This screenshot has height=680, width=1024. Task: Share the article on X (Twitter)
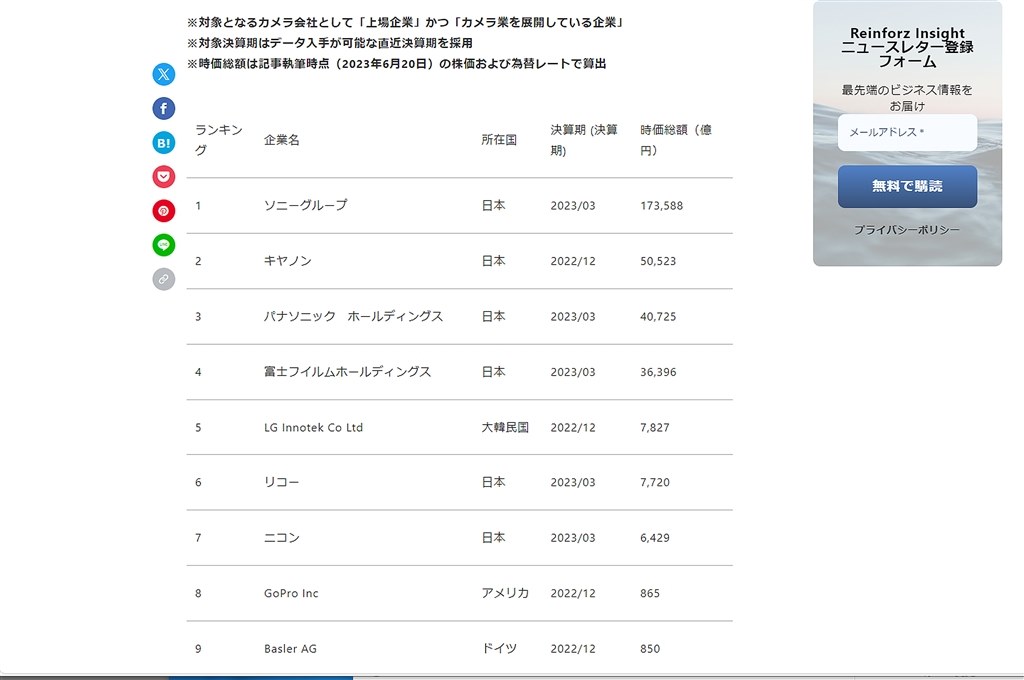(163, 74)
